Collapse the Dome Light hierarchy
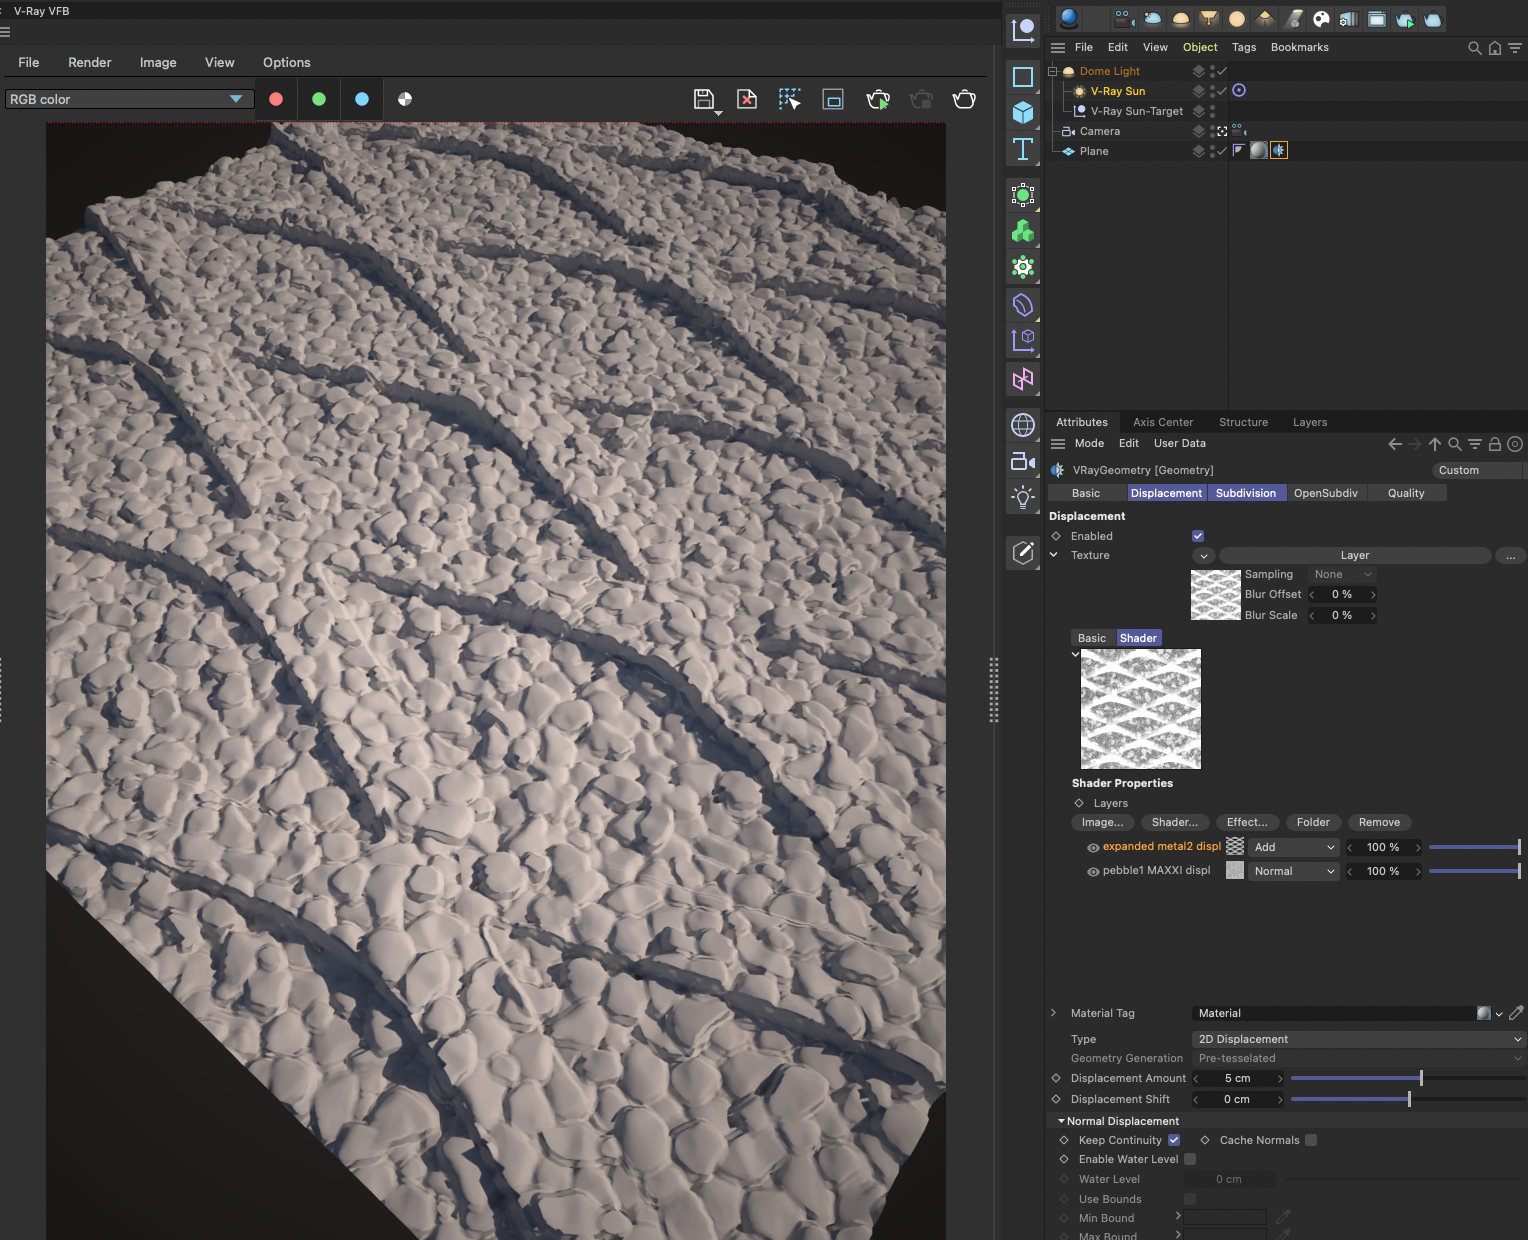The height and width of the screenshot is (1240, 1528). pyautogui.click(x=1052, y=71)
